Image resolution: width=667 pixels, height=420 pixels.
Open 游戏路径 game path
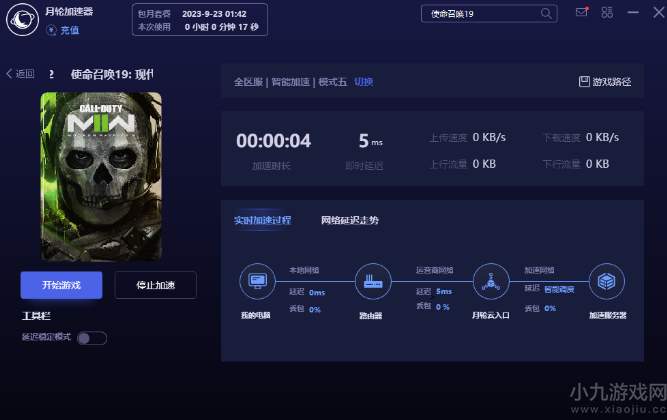pos(605,82)
